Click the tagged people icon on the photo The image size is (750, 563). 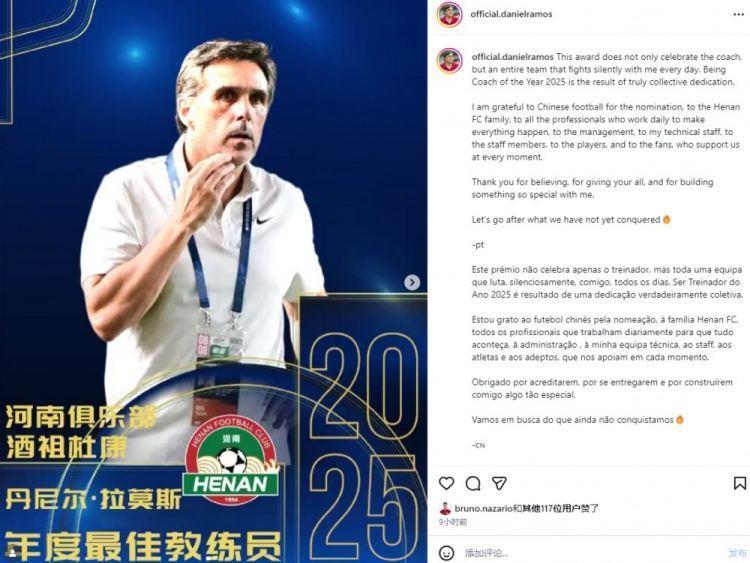point(11,552)
